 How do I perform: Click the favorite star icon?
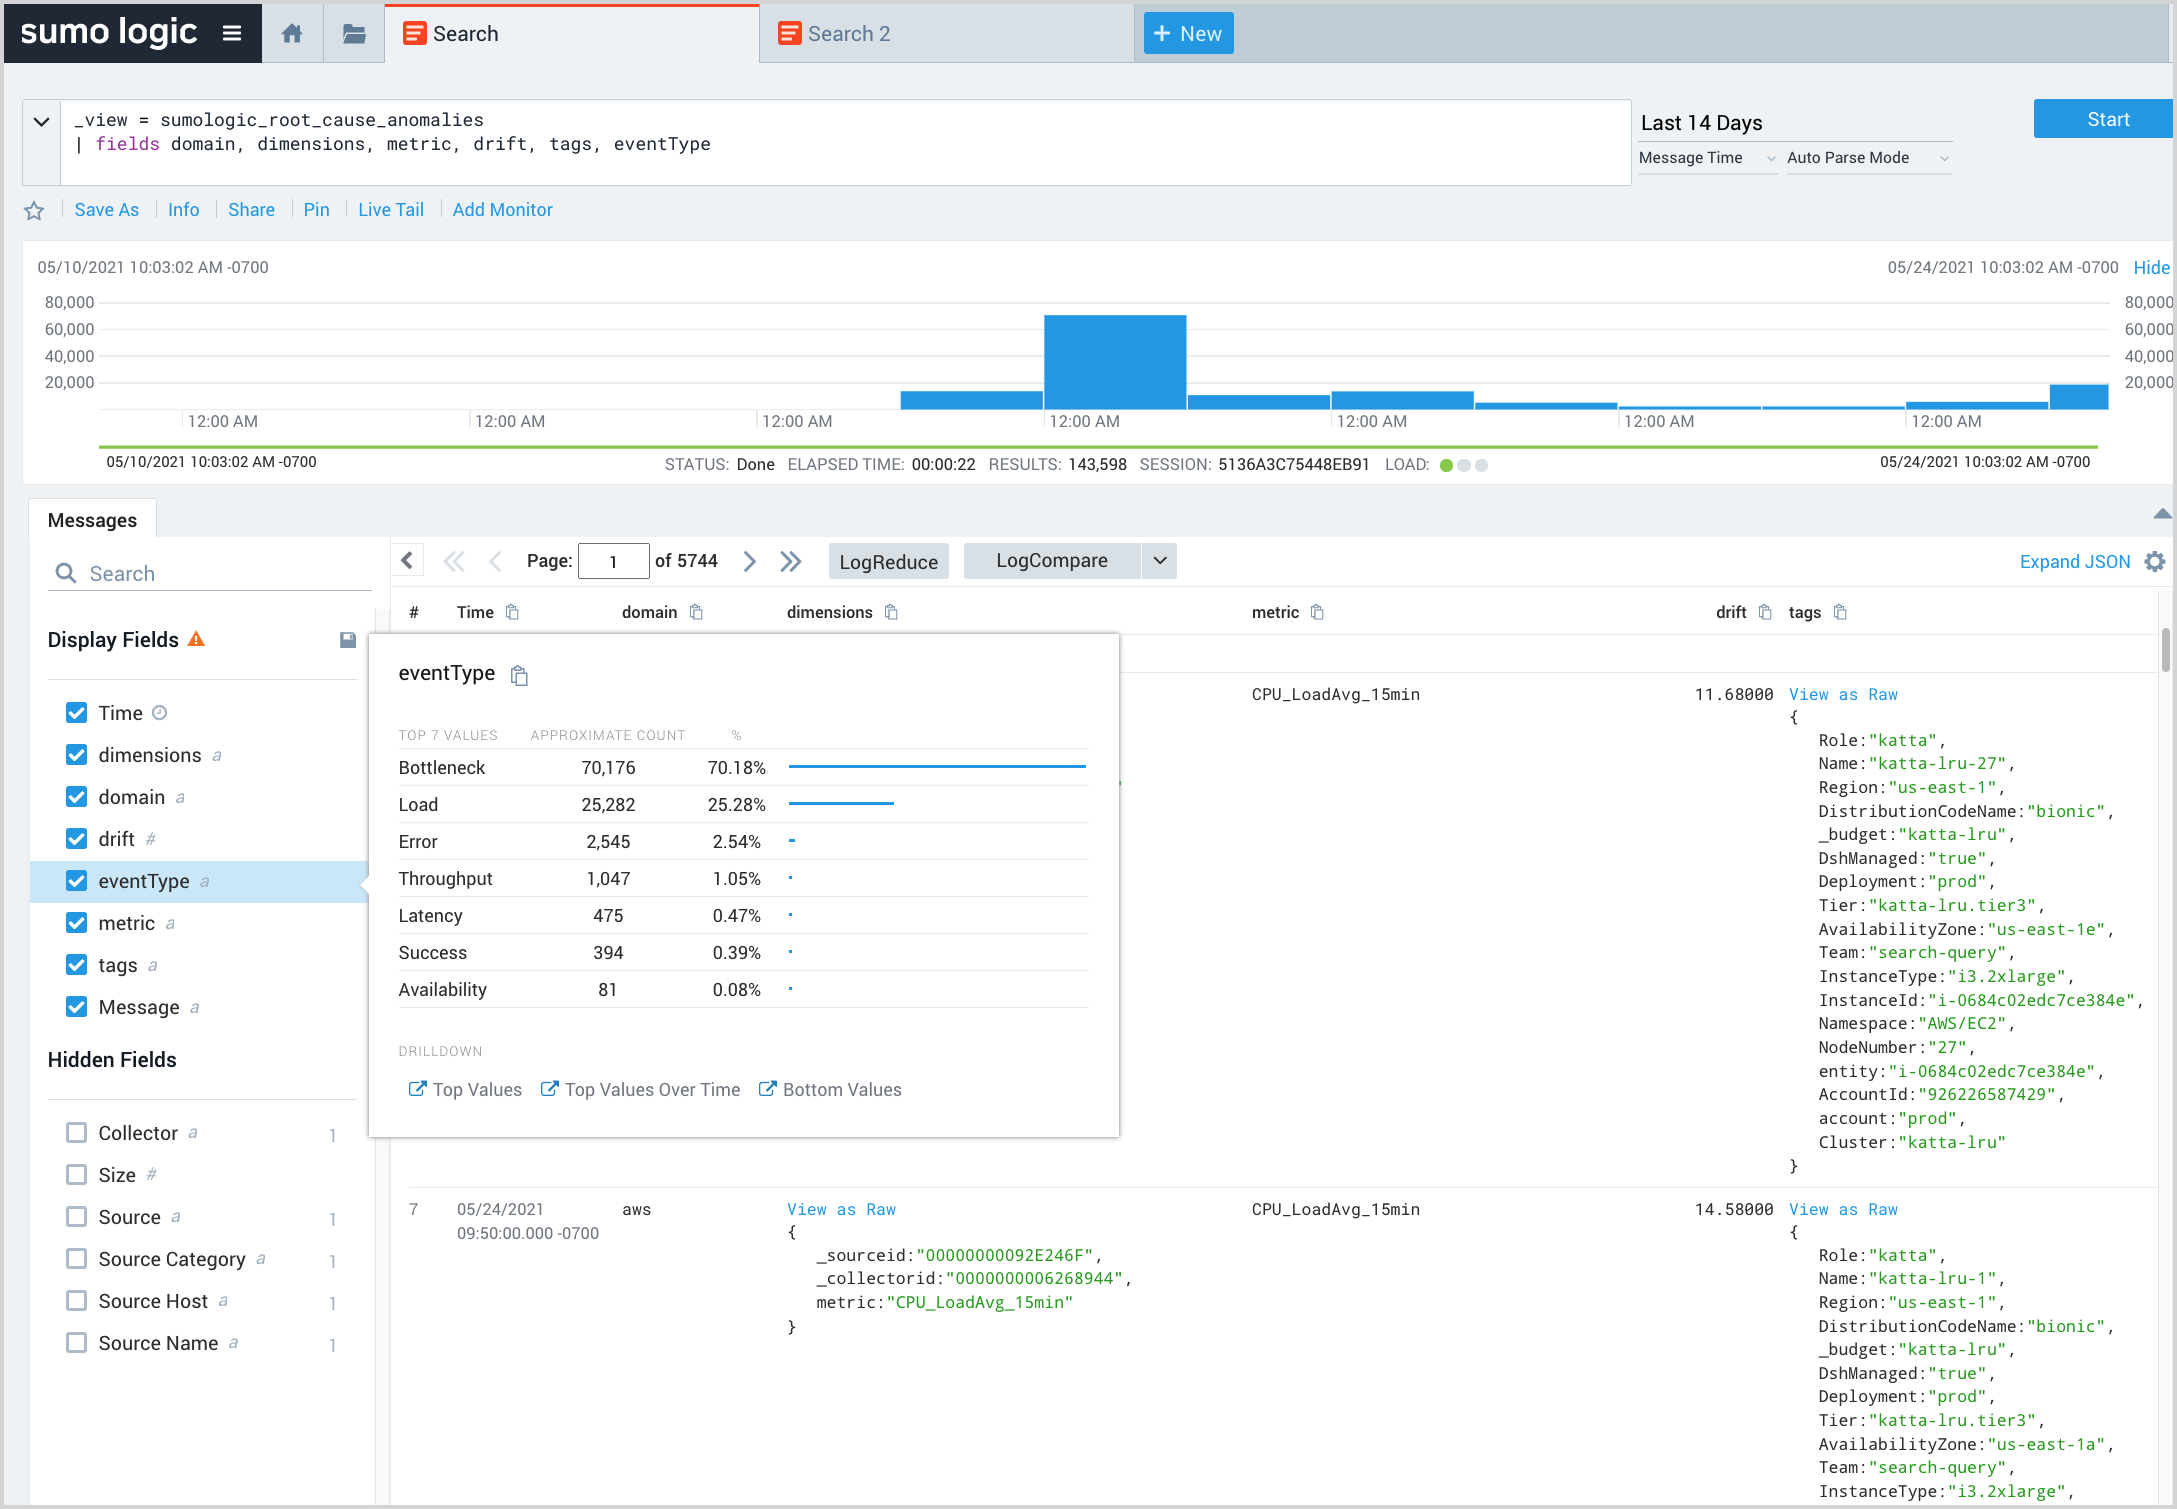[x=34, y=210]
